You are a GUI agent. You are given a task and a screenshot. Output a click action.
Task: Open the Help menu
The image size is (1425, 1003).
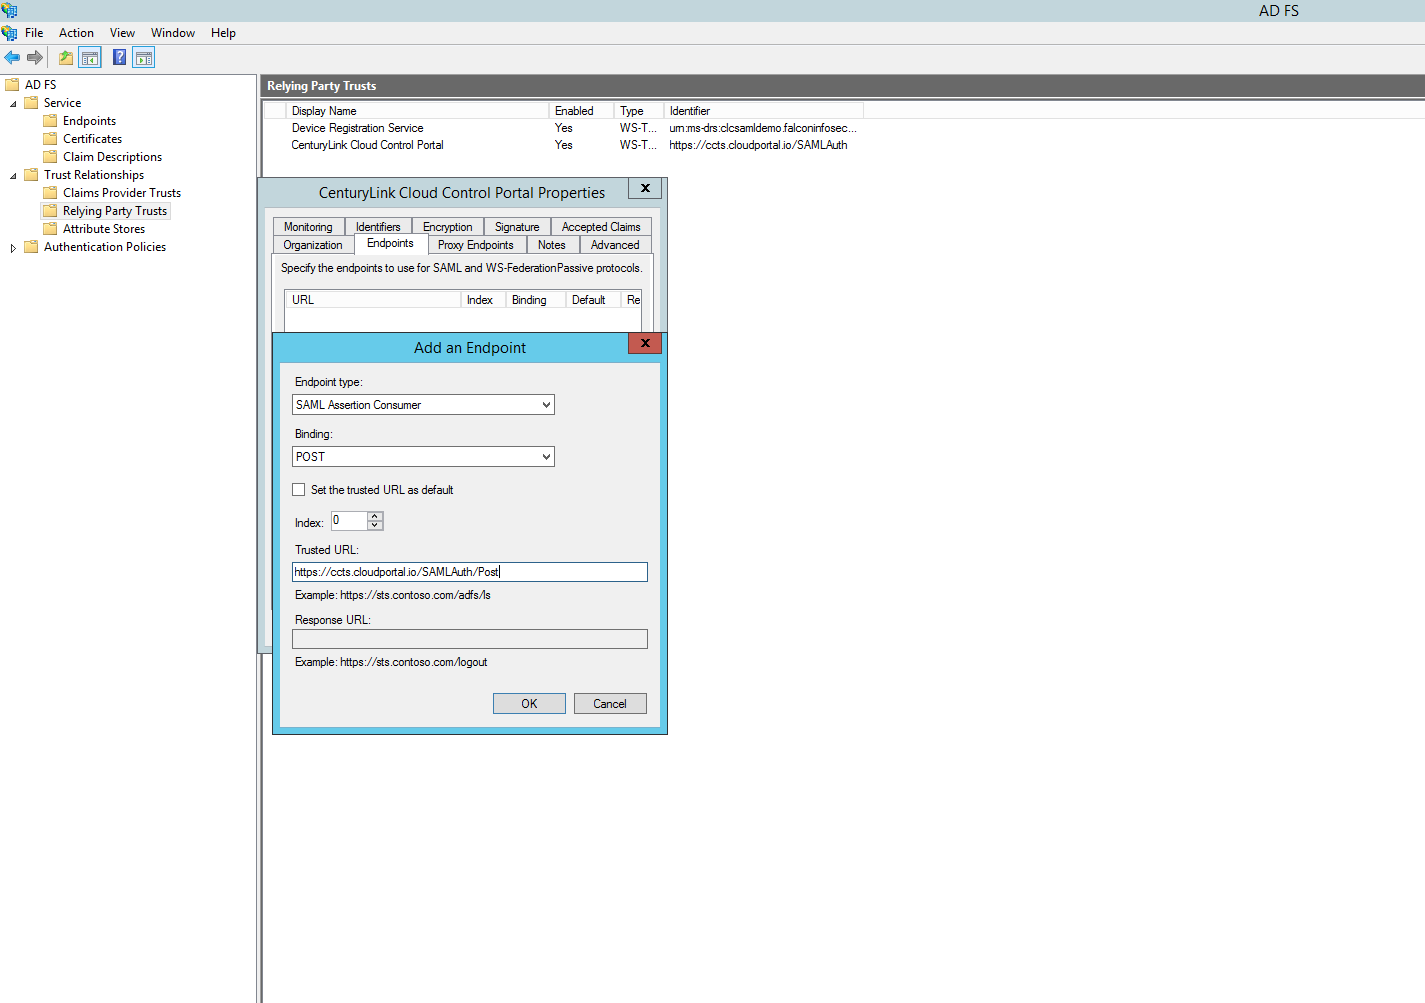point(223,33)
